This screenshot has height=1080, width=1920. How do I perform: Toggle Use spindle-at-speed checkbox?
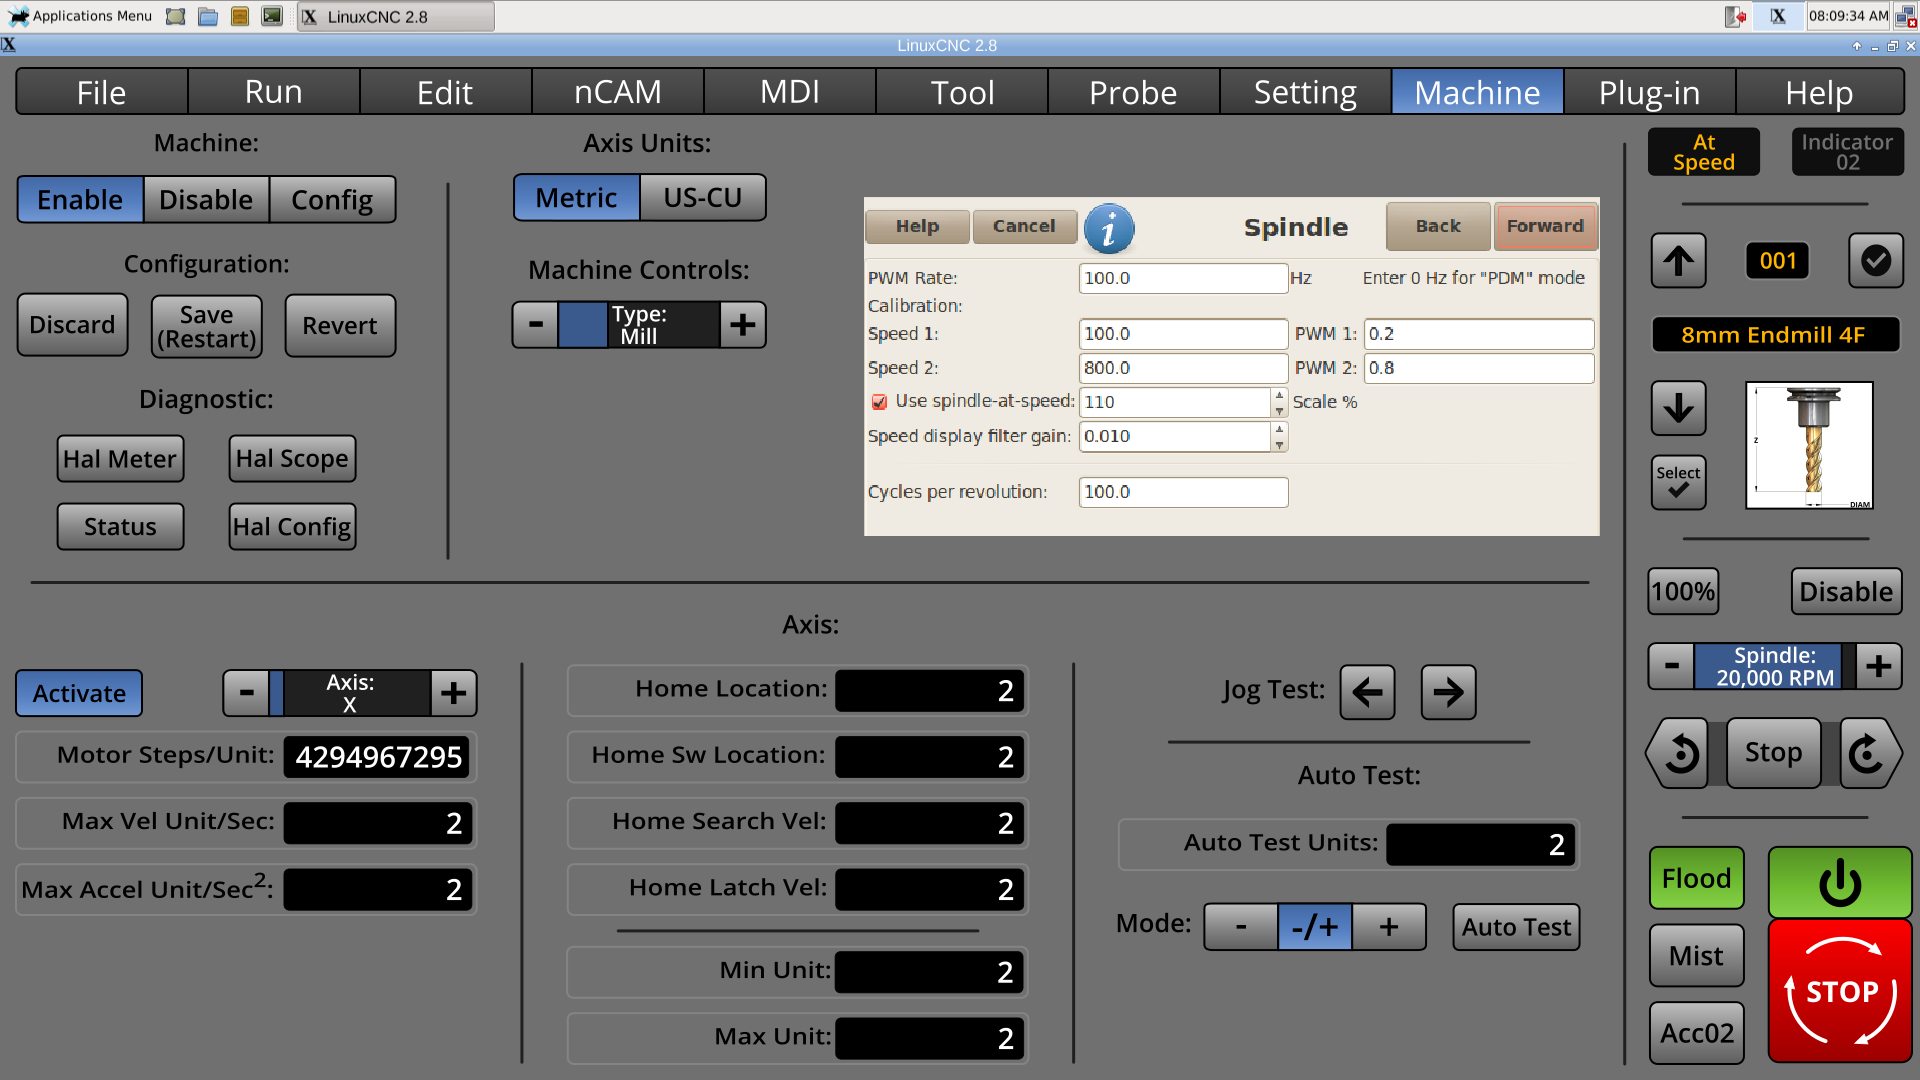pos(879,402)
